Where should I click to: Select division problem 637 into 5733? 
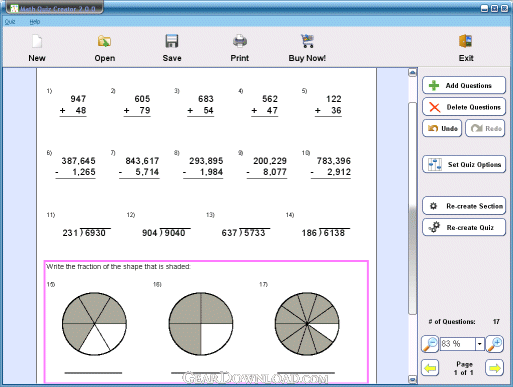(246, 232)
